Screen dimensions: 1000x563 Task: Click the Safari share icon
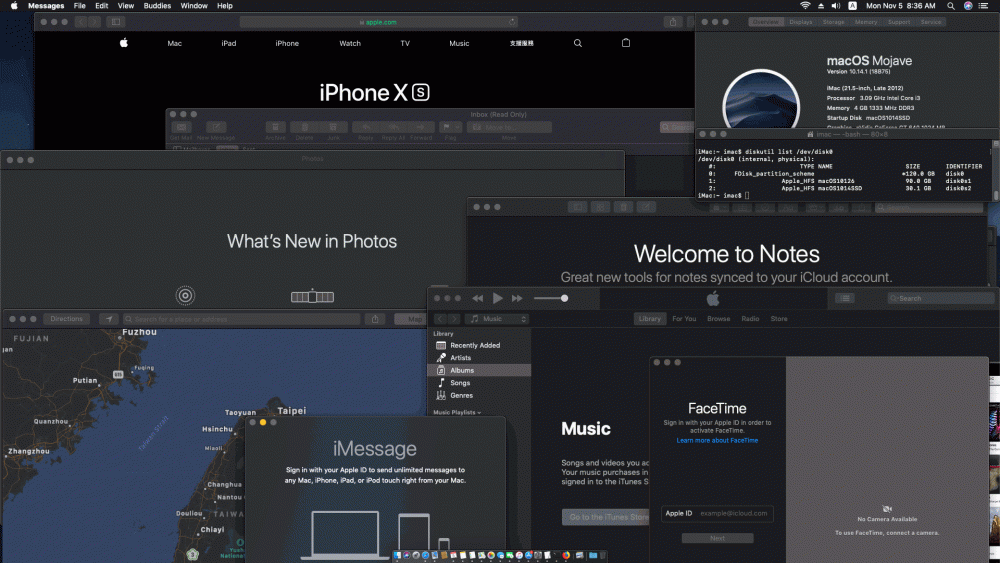click(x=673, y=22)
